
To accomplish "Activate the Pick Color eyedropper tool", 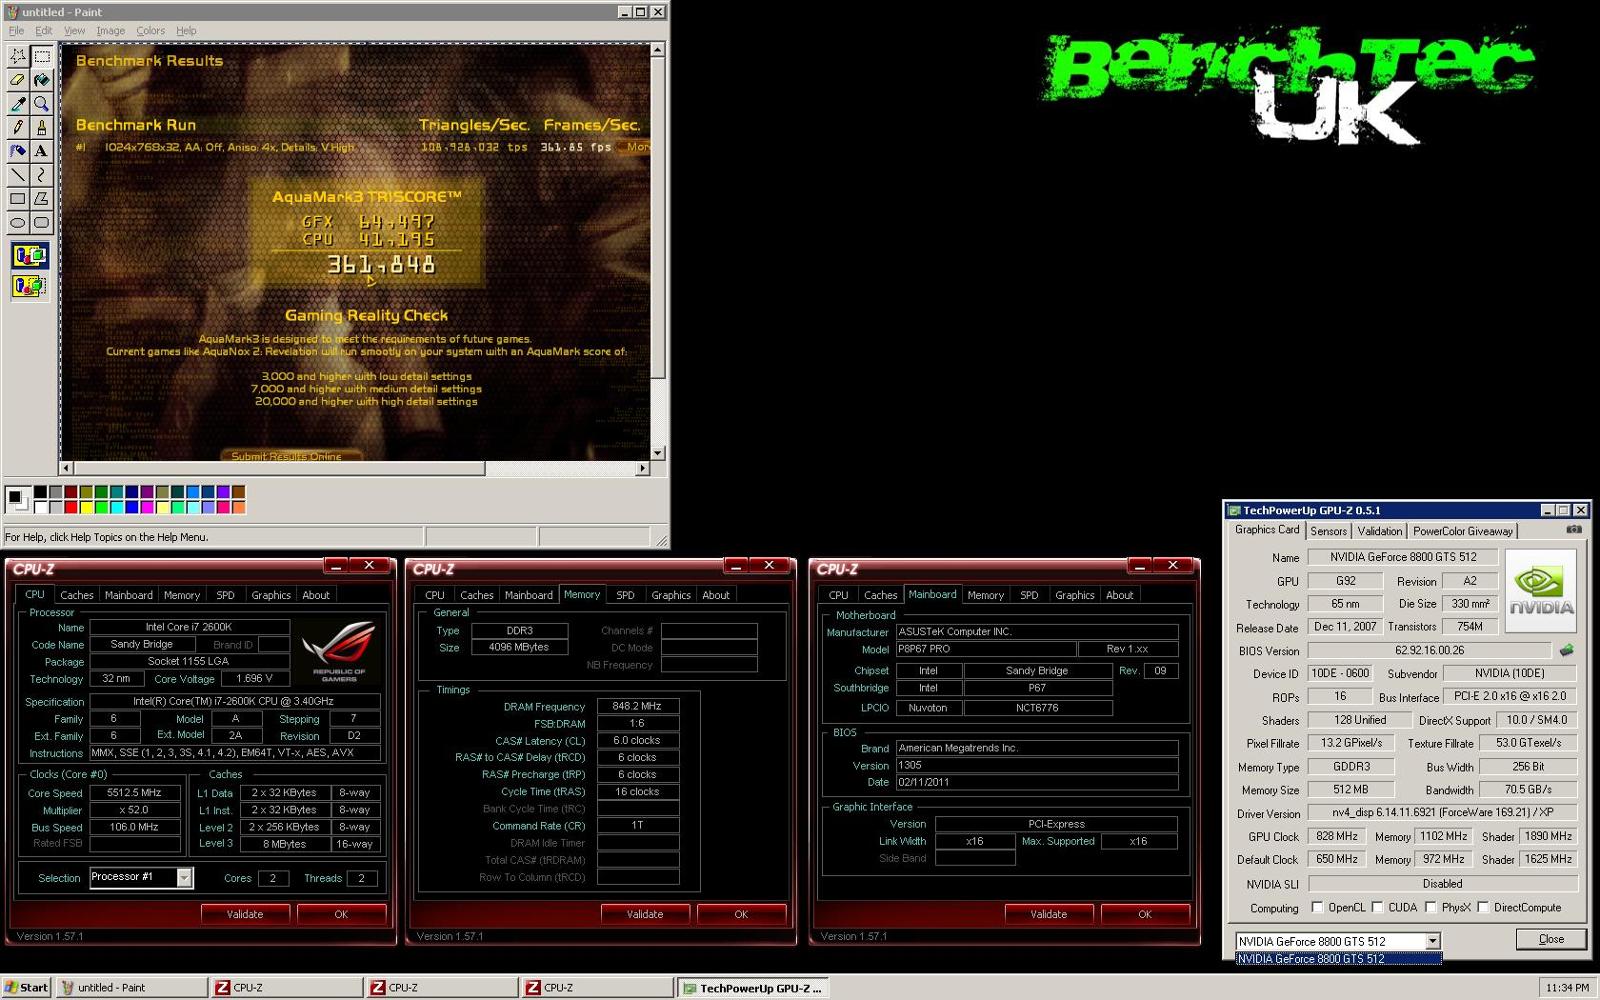I will point(18,104).
